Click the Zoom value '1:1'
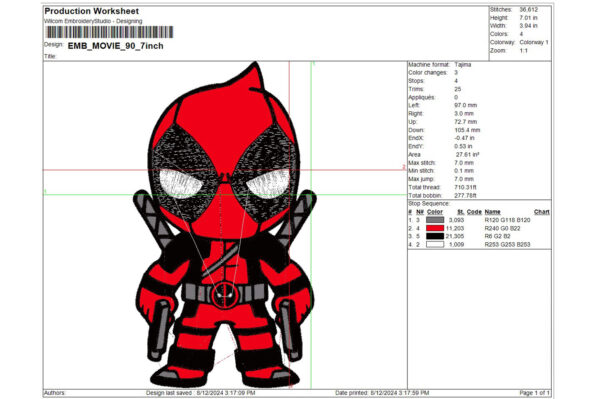 pyautogui.click(x=523, y=50)
